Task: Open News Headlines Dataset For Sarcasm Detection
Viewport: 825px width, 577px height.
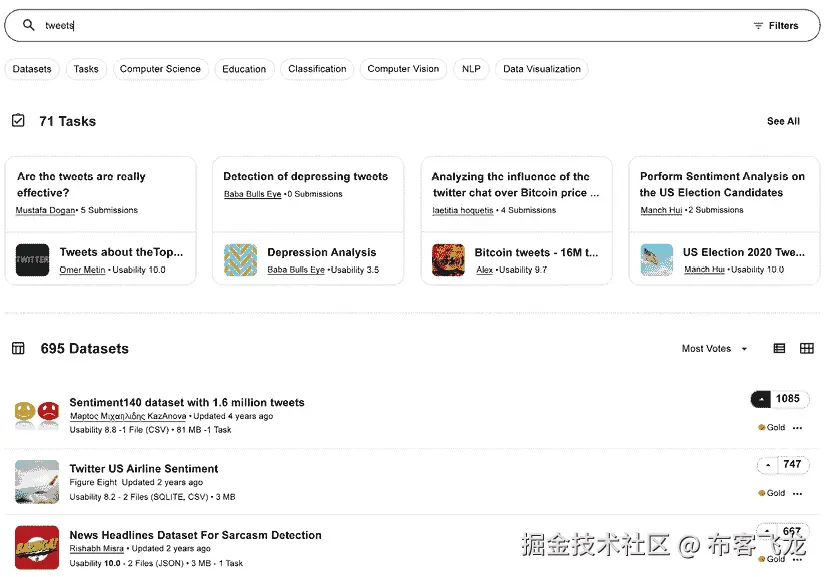Action: pyautogui.click(x=195, y=535)
